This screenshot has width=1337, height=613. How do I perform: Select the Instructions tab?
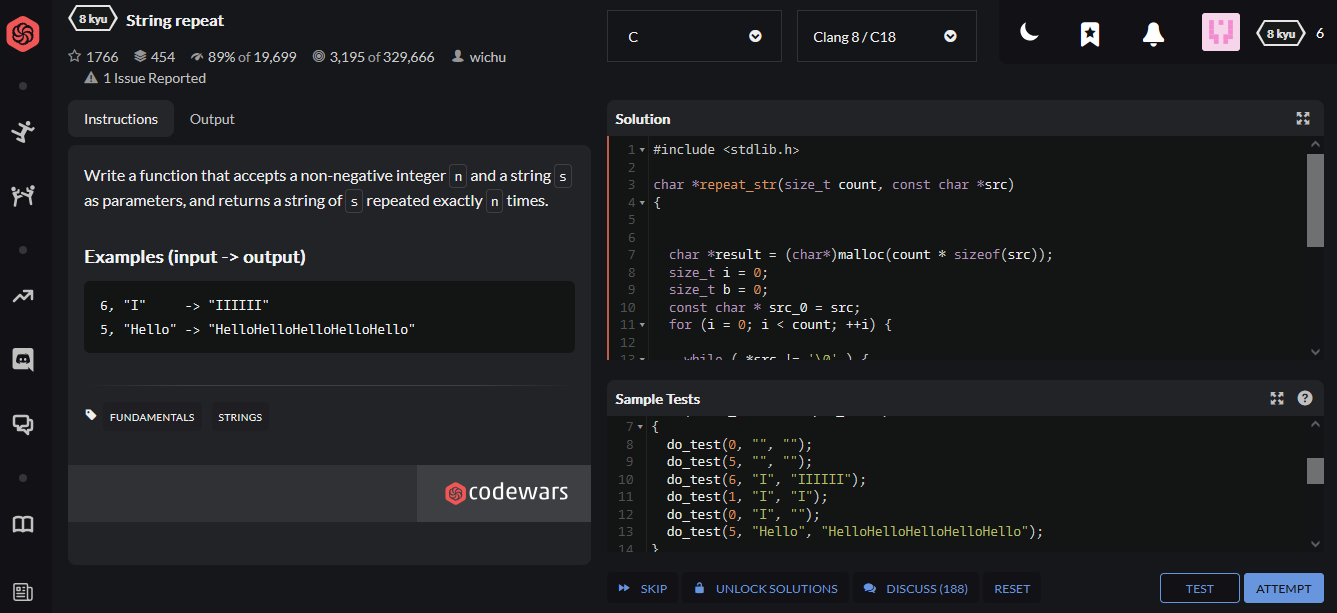pos(121,119)
